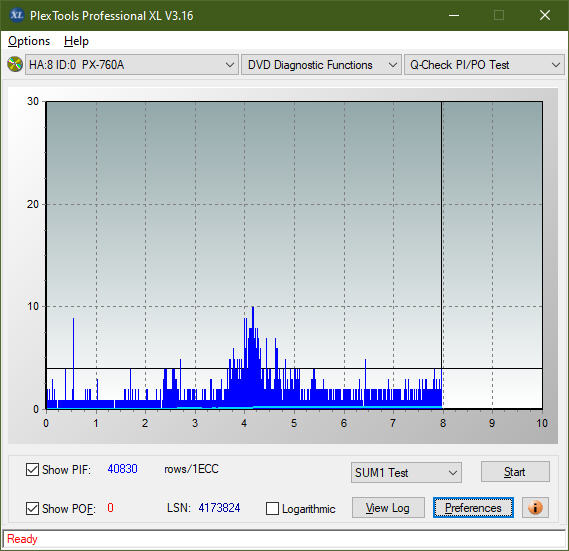Image resolution: width=569 pixels, height=551 pixels.
Task: Click the Start button
Action: 515,472
